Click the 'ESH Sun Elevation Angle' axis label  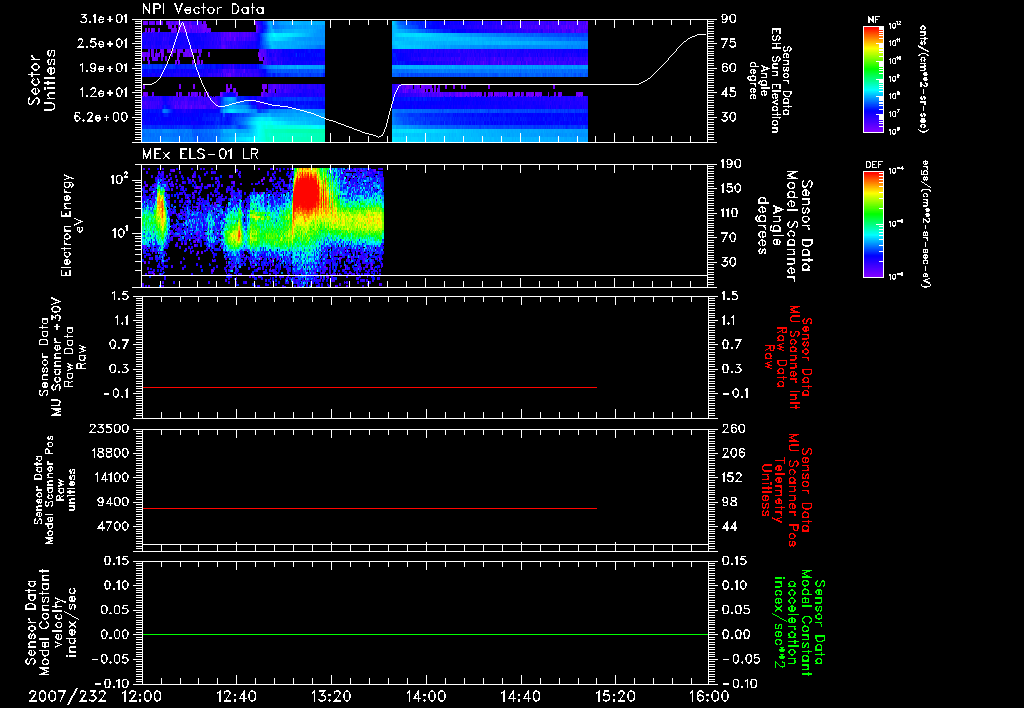[769, 80]
